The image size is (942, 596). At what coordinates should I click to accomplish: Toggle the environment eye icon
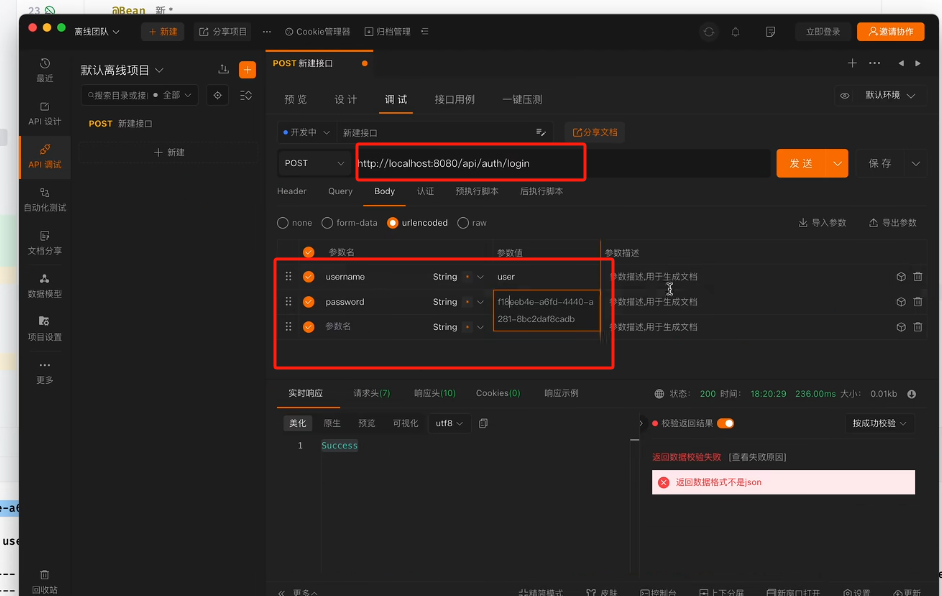(x=844, y=96)
